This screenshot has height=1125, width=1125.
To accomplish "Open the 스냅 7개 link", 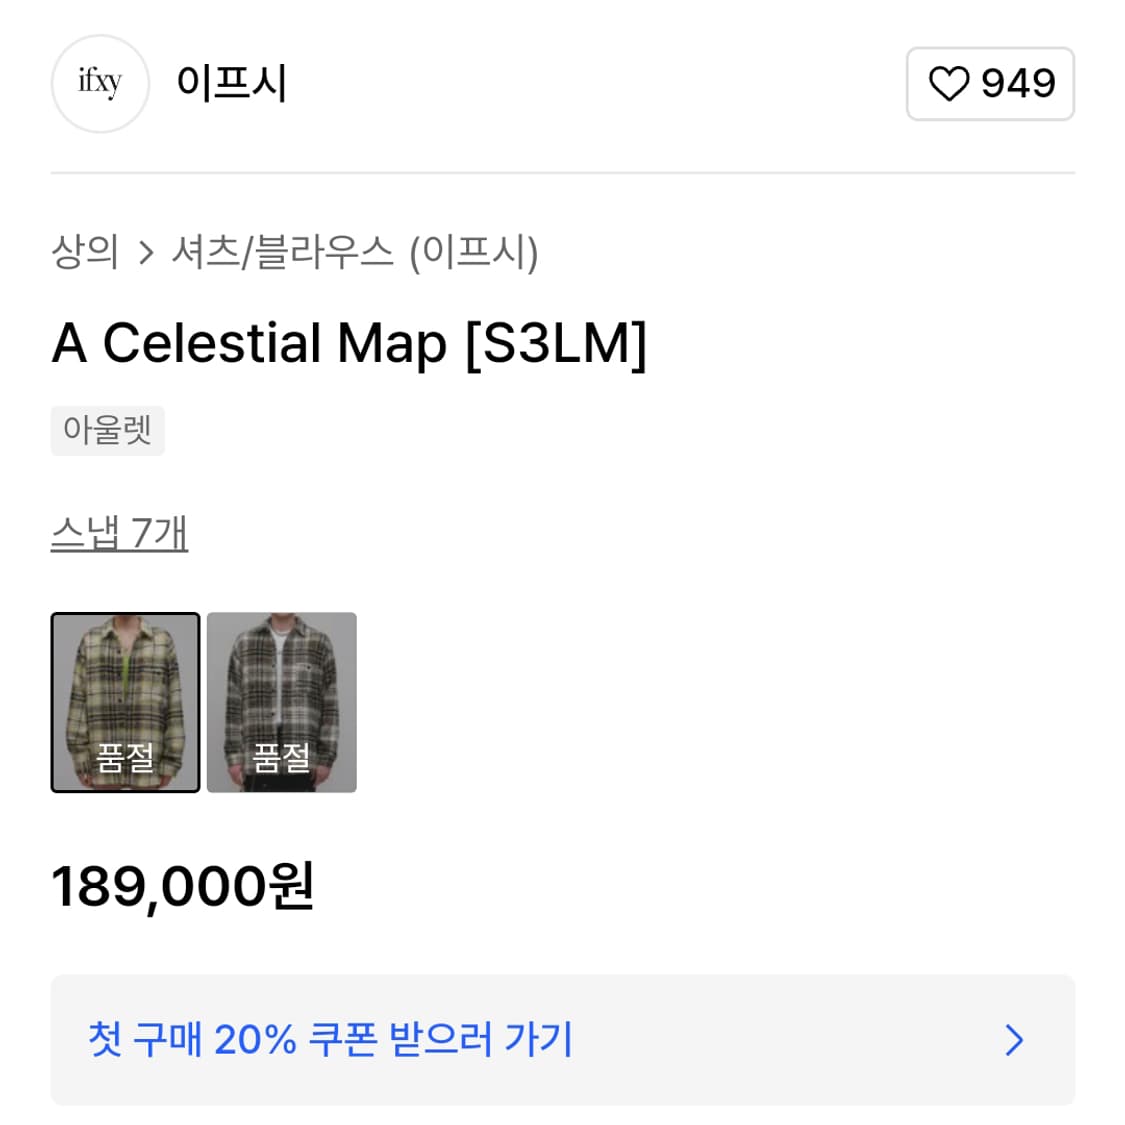I will tap(119, 533).
